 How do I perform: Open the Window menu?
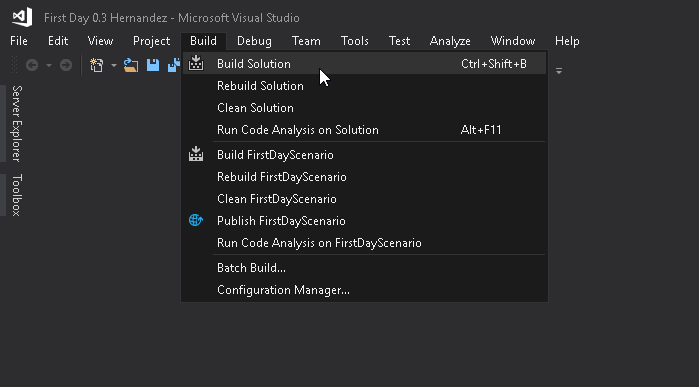click(513, 41)
